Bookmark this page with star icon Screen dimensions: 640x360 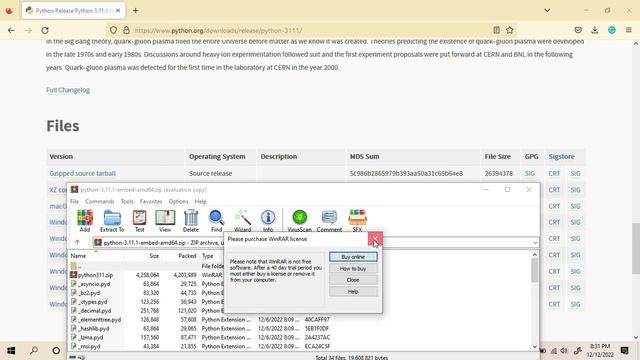(510, 30)
